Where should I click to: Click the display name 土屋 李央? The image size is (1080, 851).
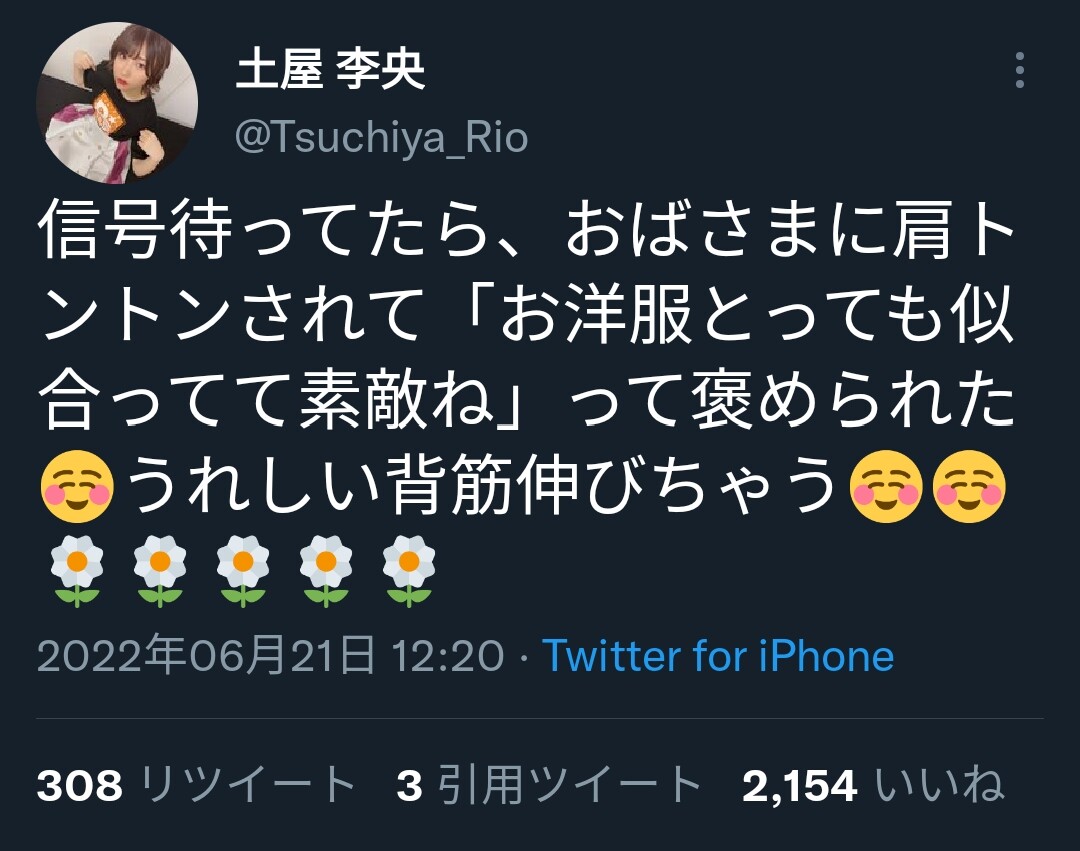[330, 70]
